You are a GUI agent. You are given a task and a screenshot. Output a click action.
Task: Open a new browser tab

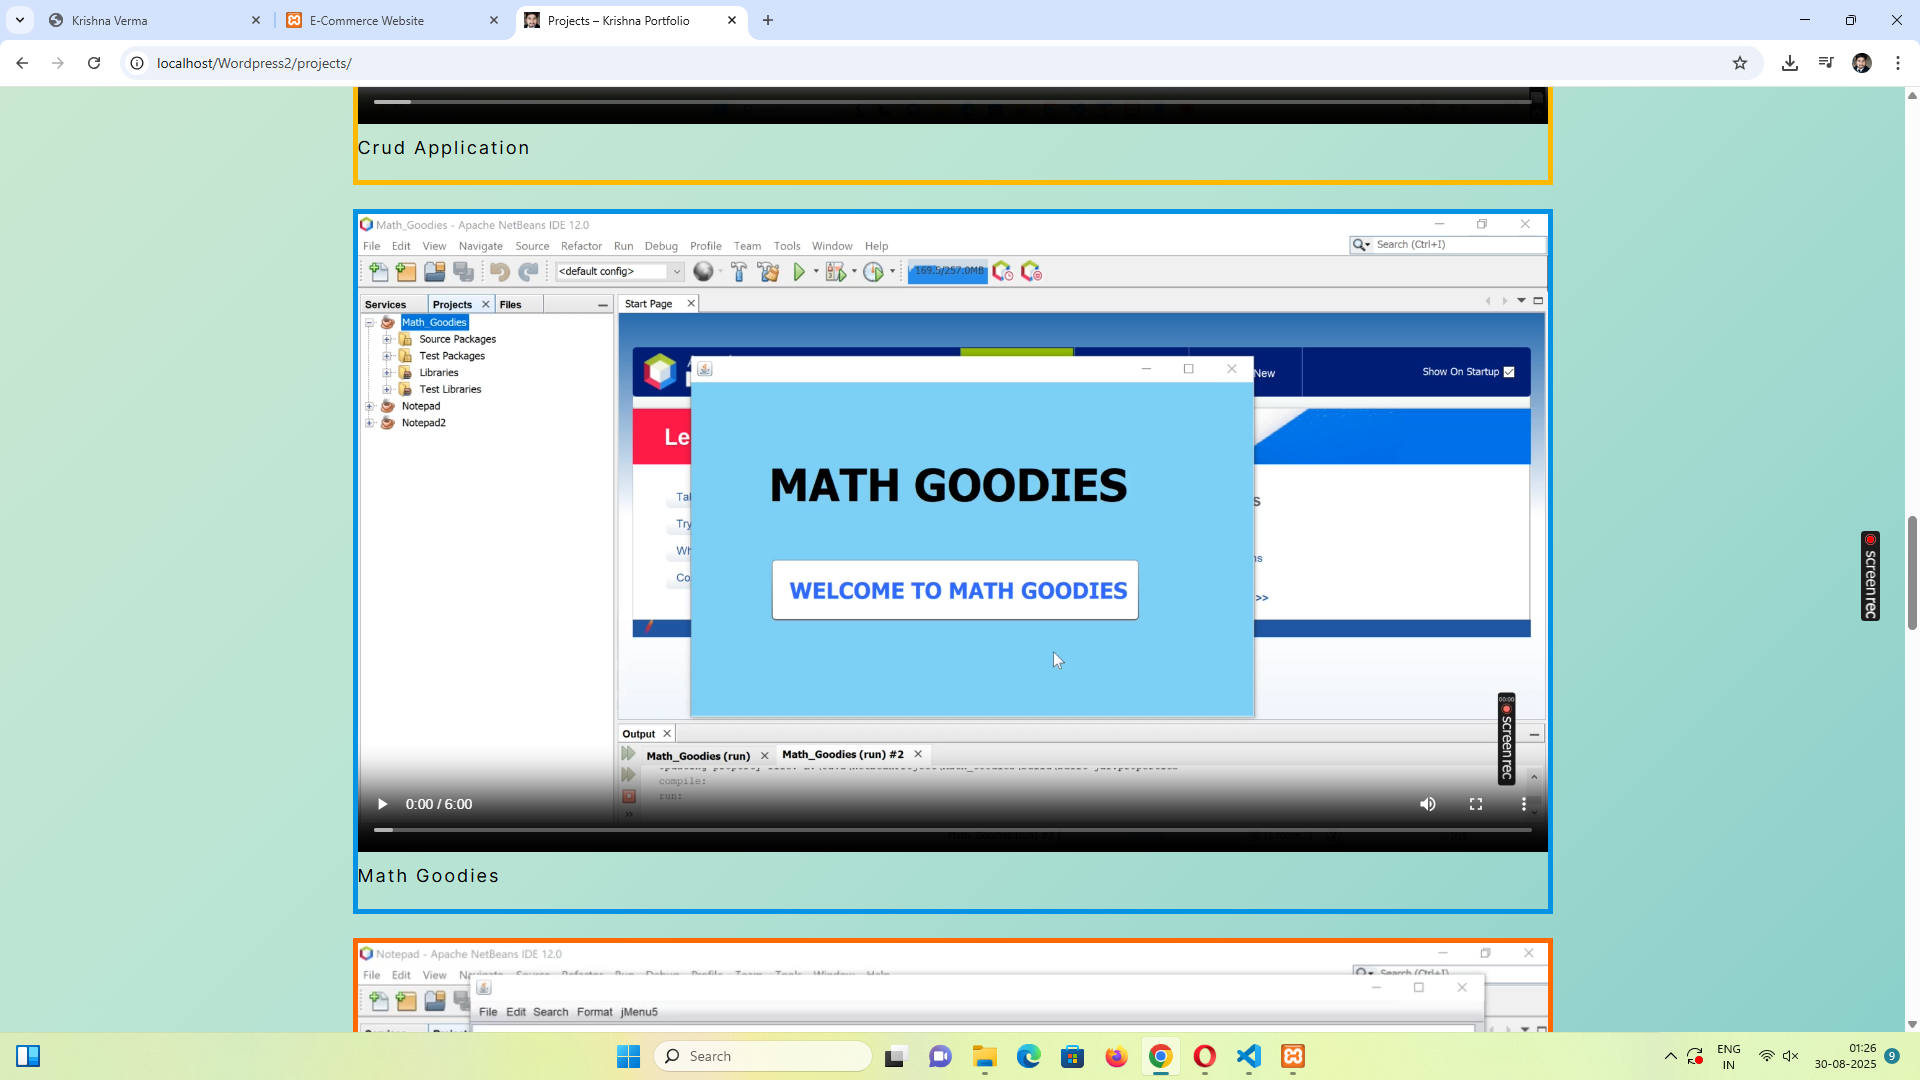[x=768, y=20]
